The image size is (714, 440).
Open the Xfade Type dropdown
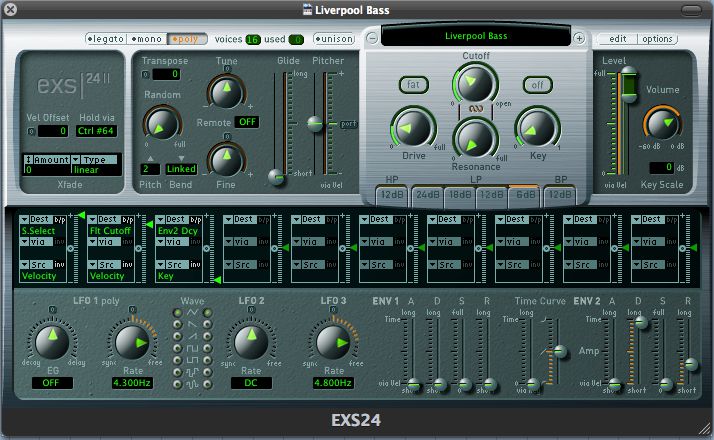pos(95,160)
